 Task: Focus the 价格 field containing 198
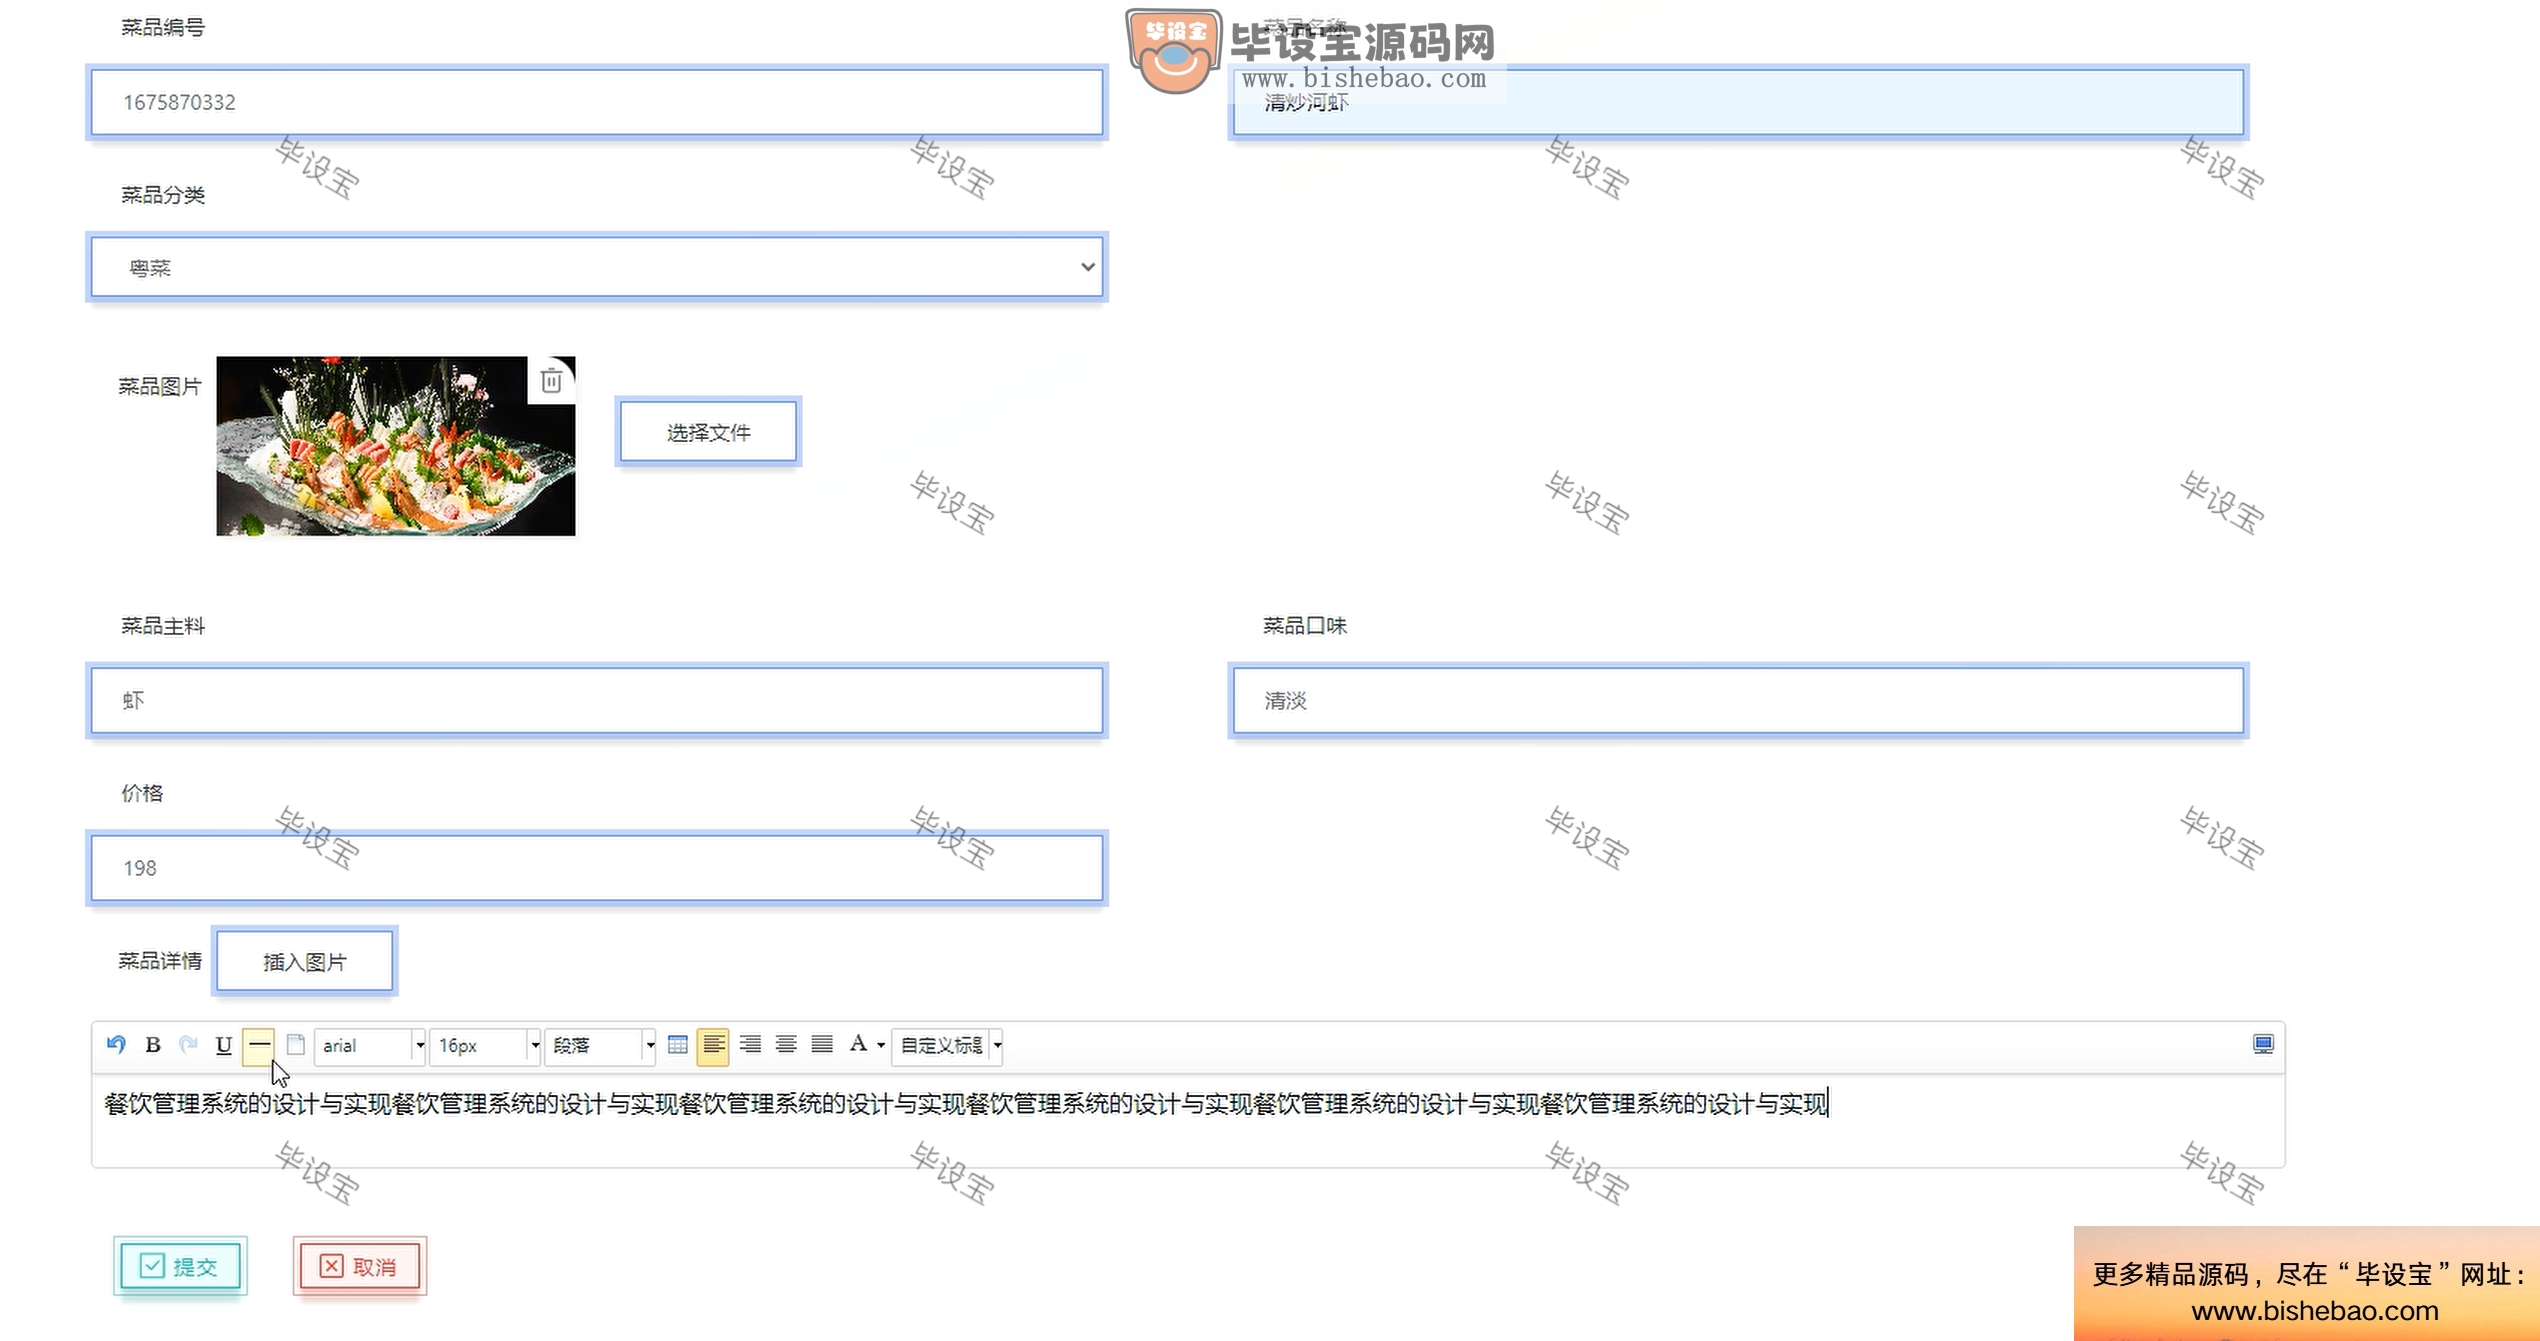pos(597,868)
